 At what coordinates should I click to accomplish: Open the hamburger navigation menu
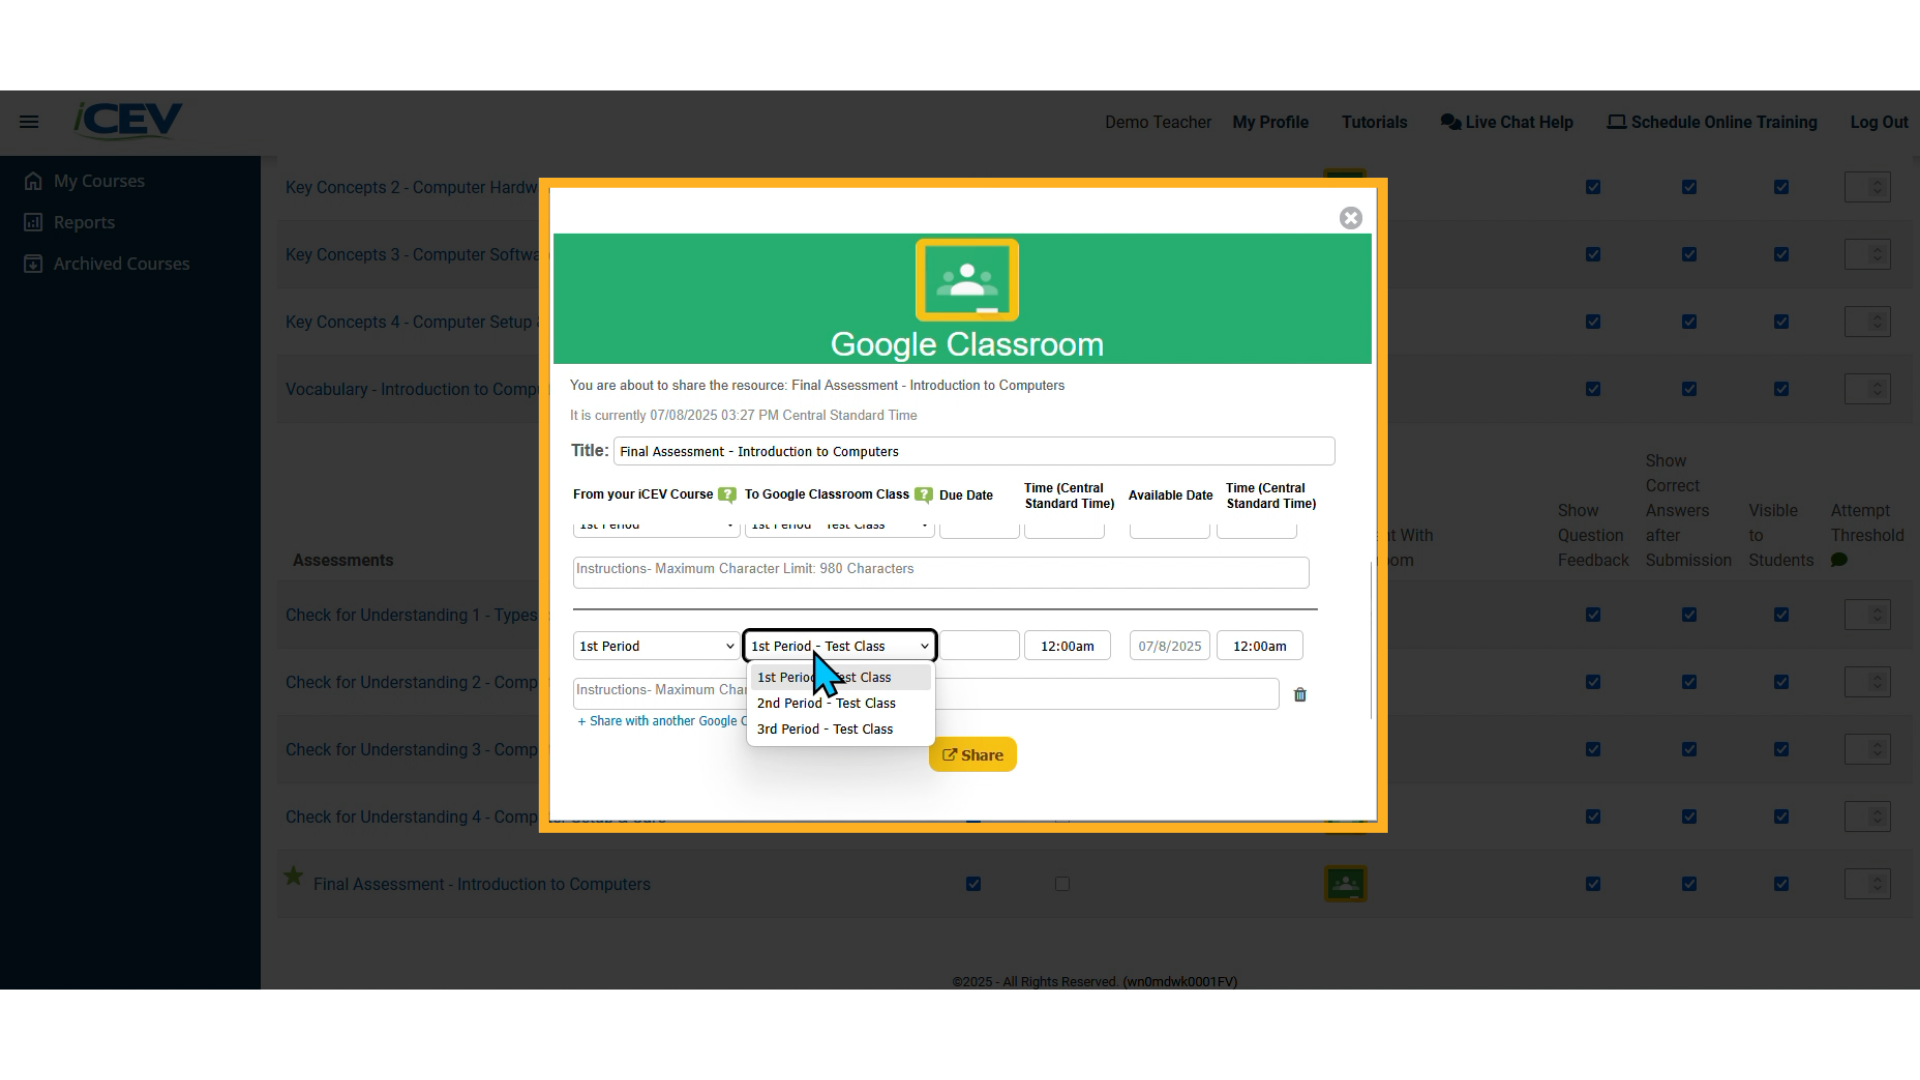click(29, 122)
